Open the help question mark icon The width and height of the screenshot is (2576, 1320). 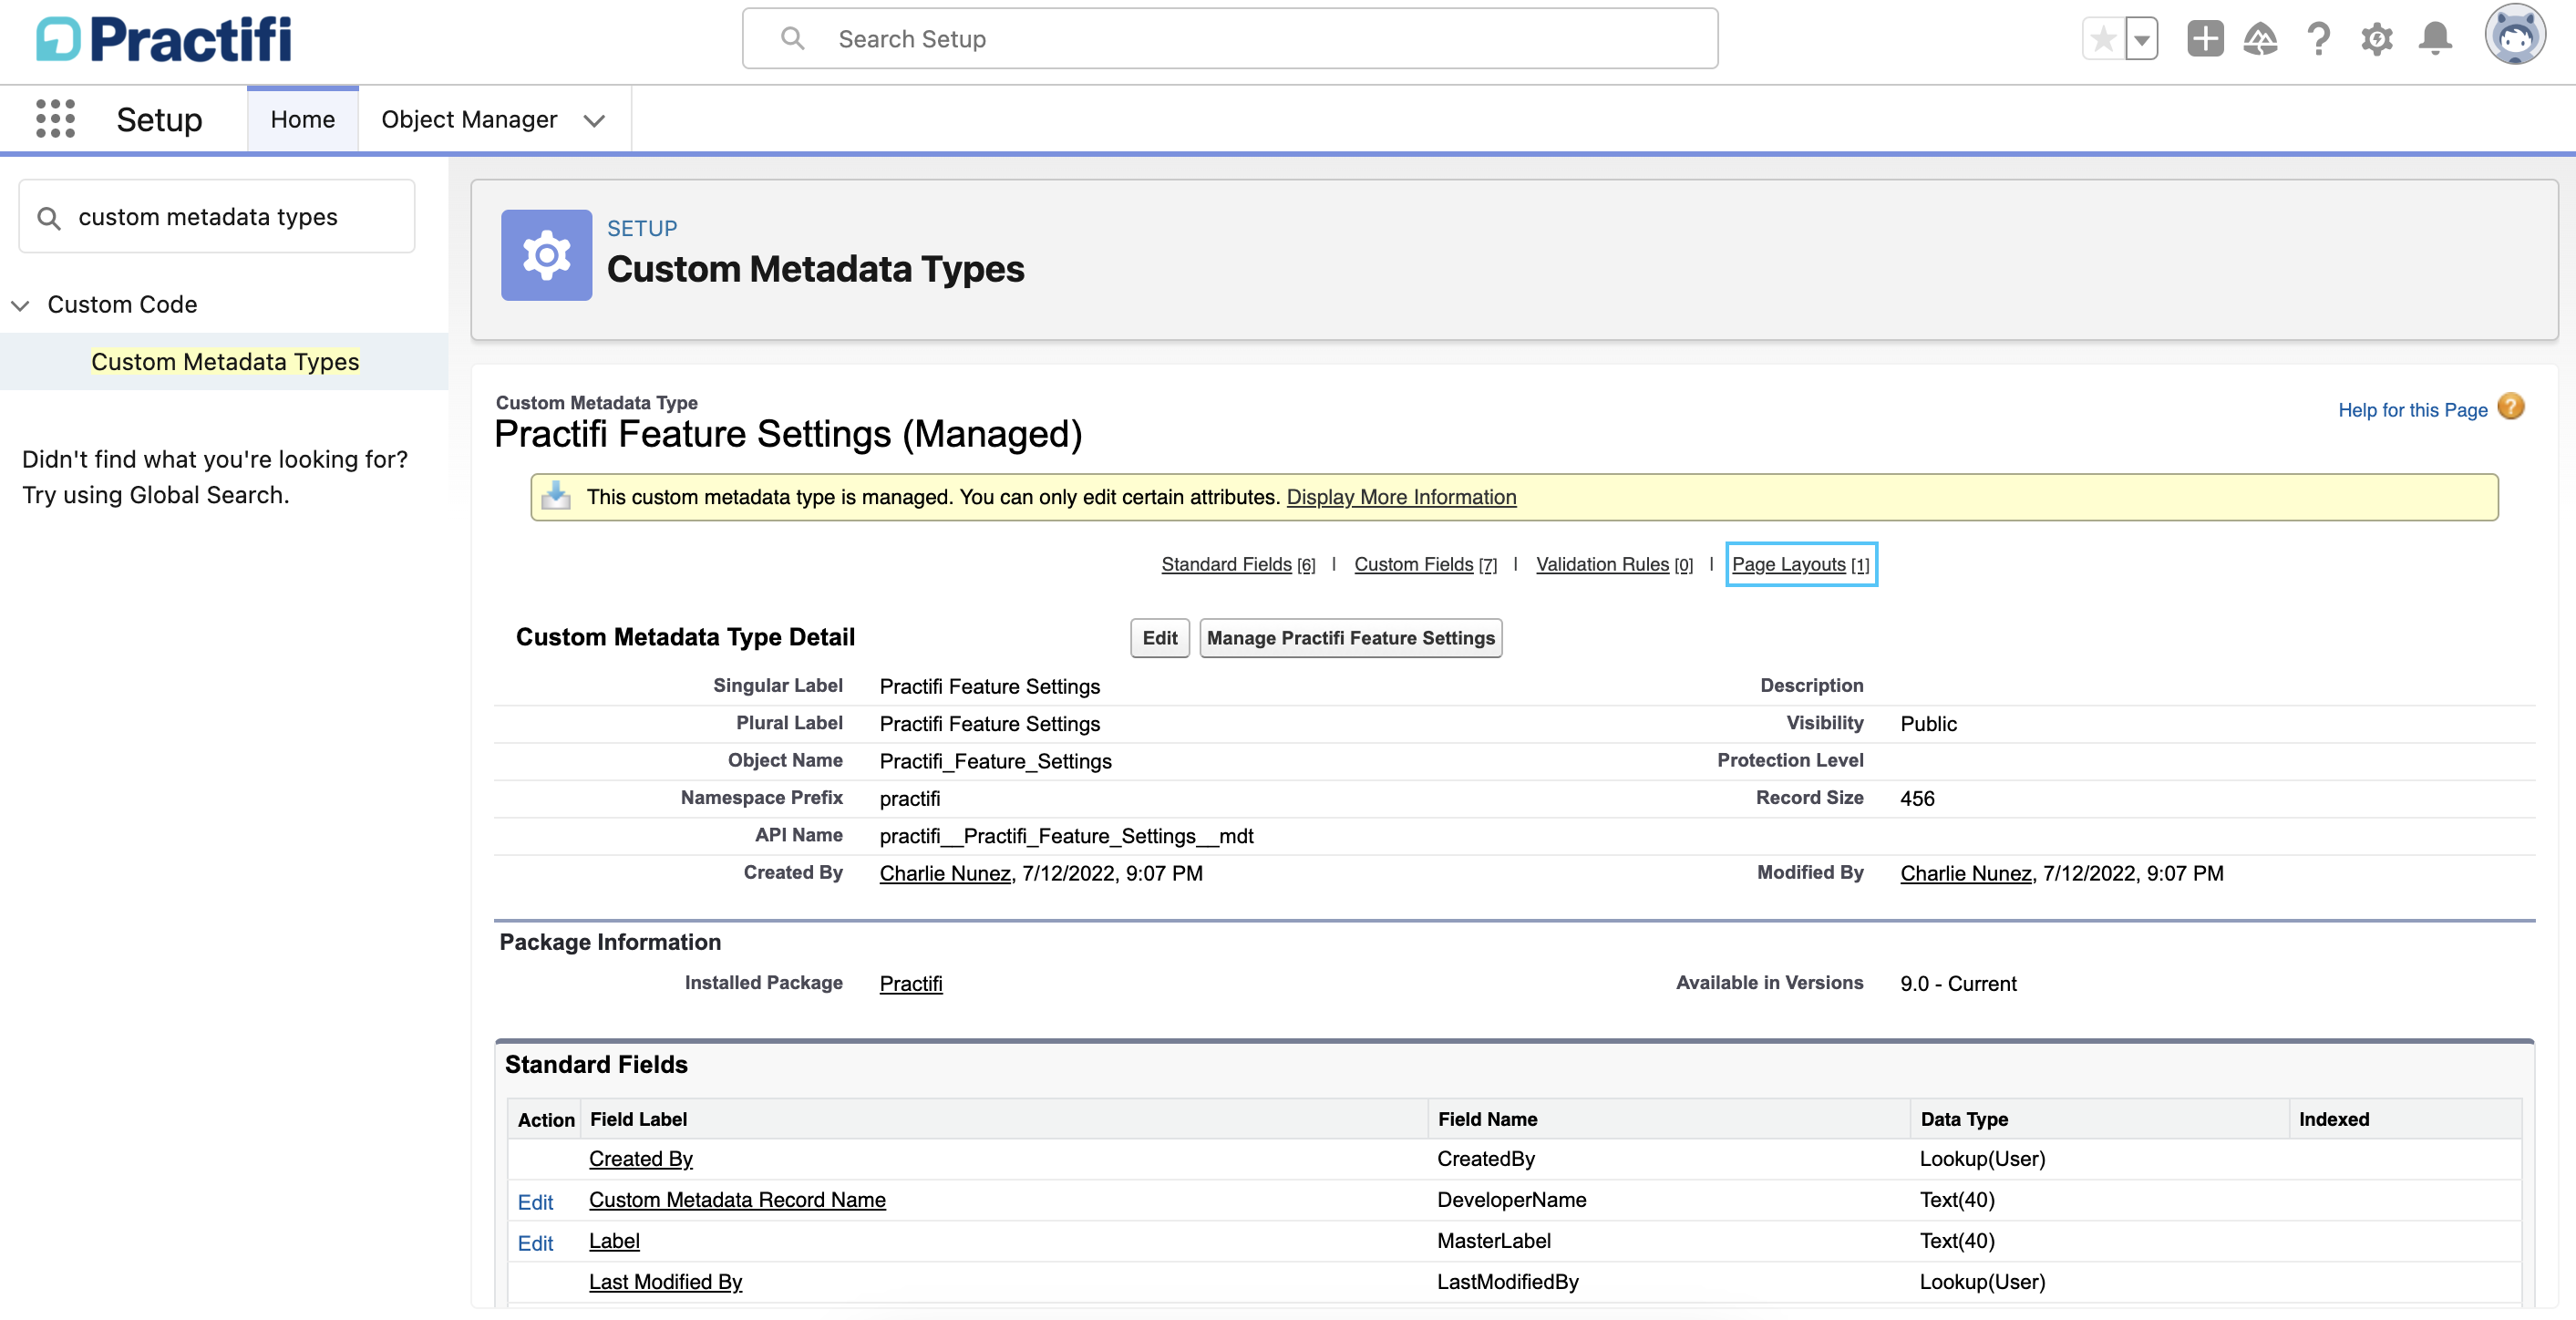click(x=2318, y=39)
